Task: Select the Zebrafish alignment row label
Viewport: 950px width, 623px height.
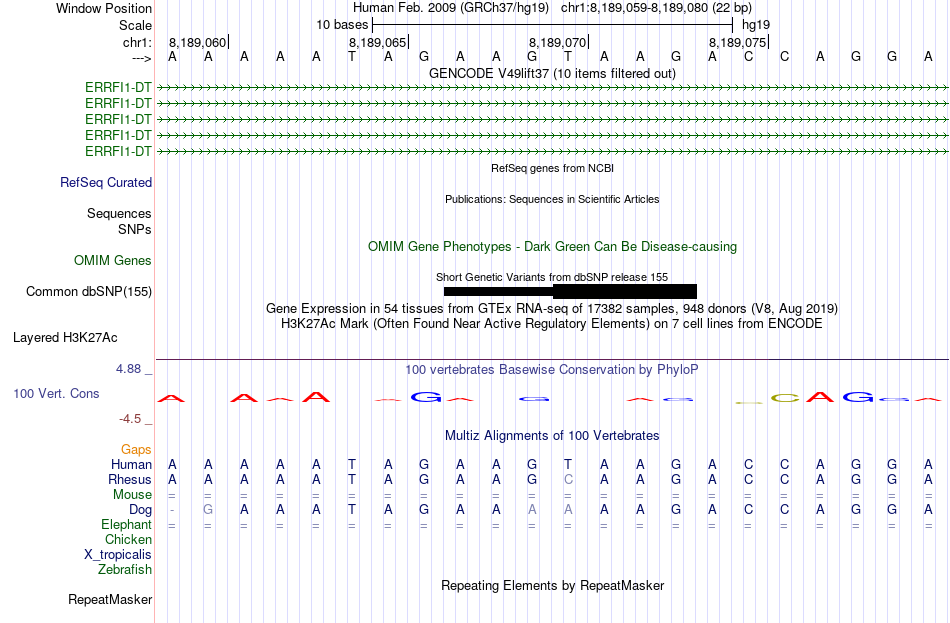Action: point(125,570)
